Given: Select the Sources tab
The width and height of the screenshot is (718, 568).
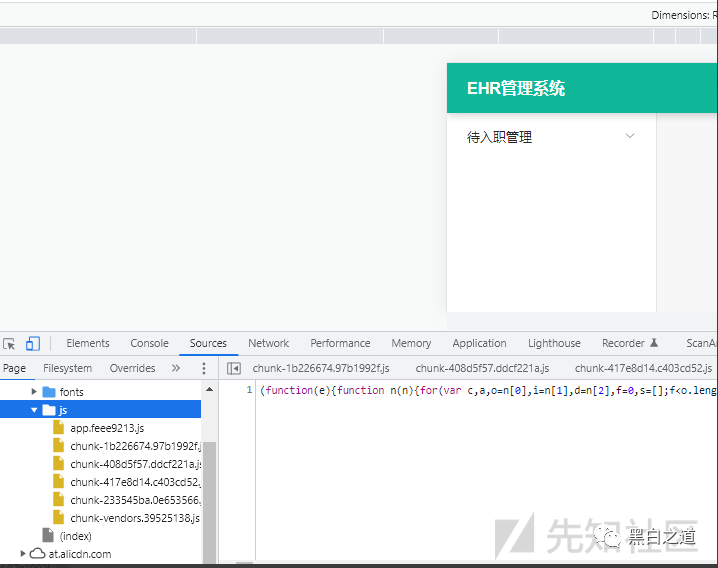Looking at the screenshot, I should point(208,344).
